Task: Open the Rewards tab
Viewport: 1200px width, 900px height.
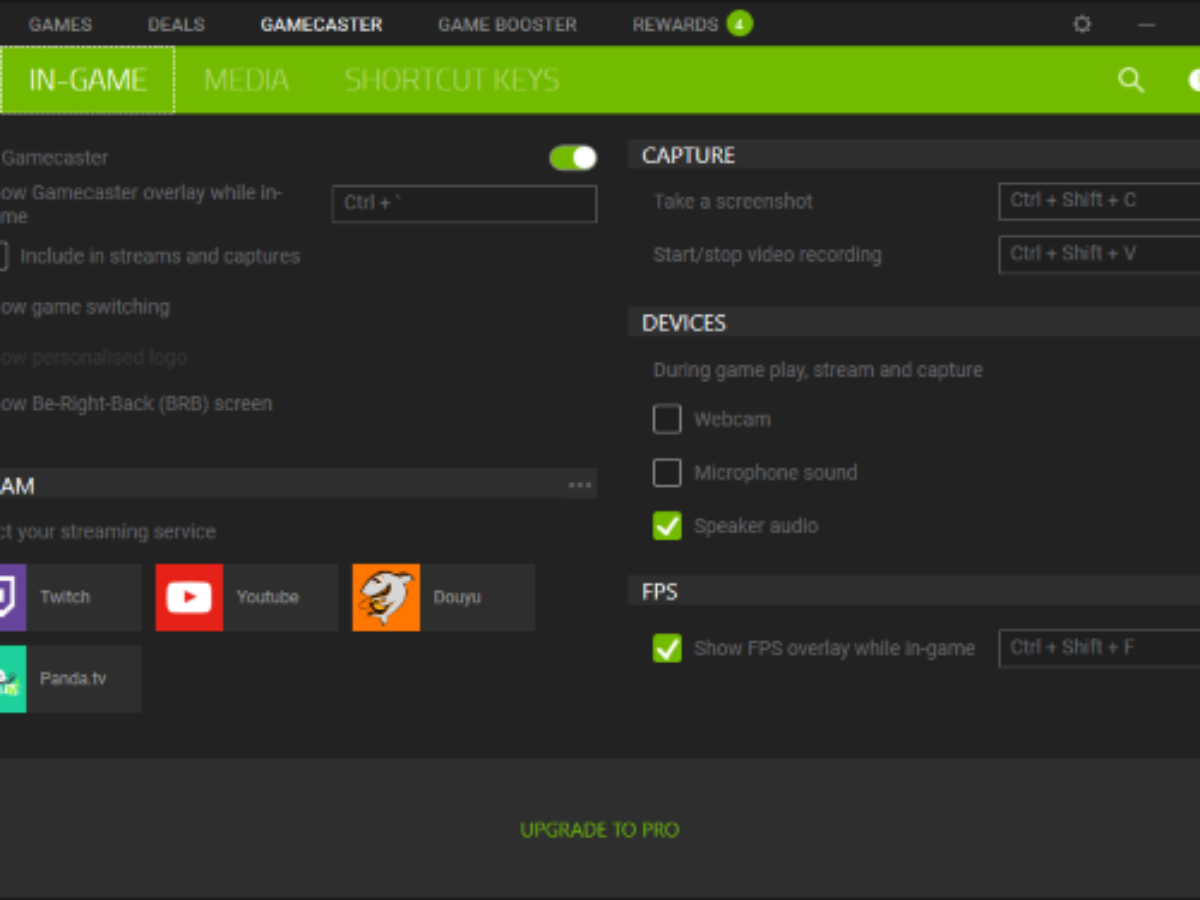Action: [675, 24]
